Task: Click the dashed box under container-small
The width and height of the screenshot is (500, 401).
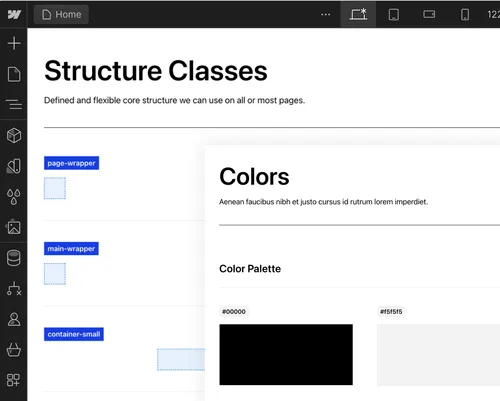Action: tap(181, 359)
